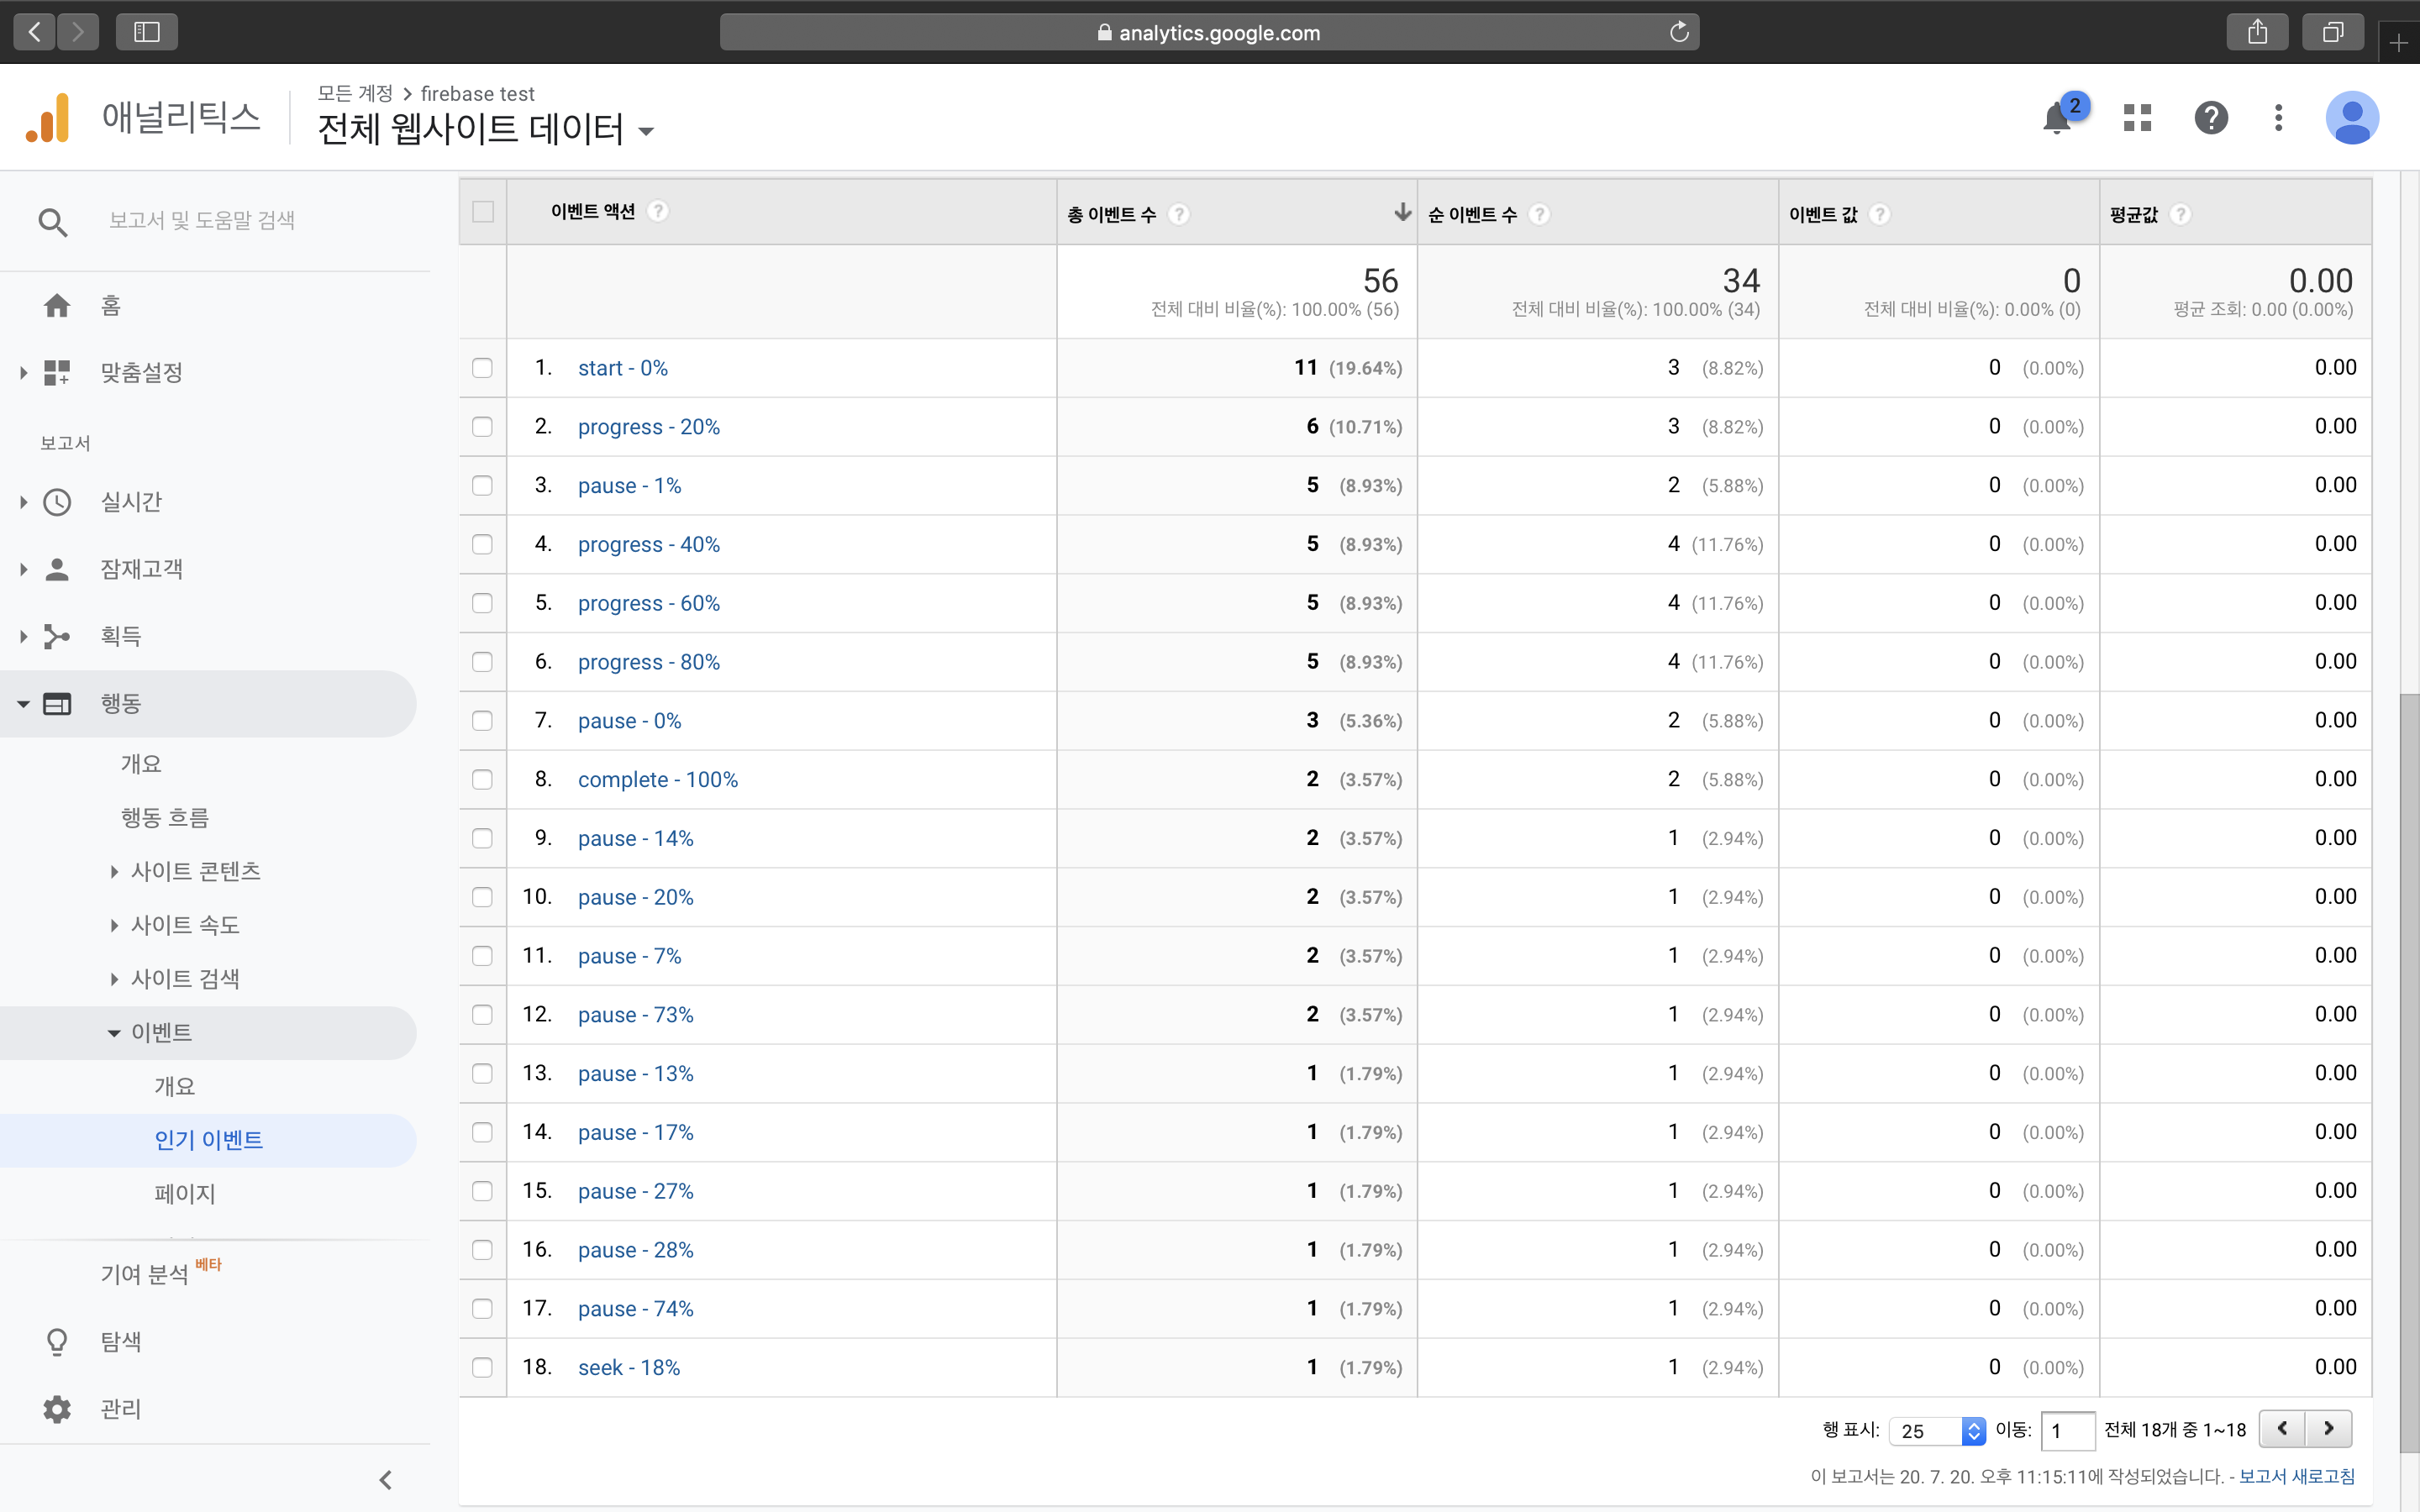Click the search magnifier icon in sidebar

pyautogui.click(x=53, y=222)
